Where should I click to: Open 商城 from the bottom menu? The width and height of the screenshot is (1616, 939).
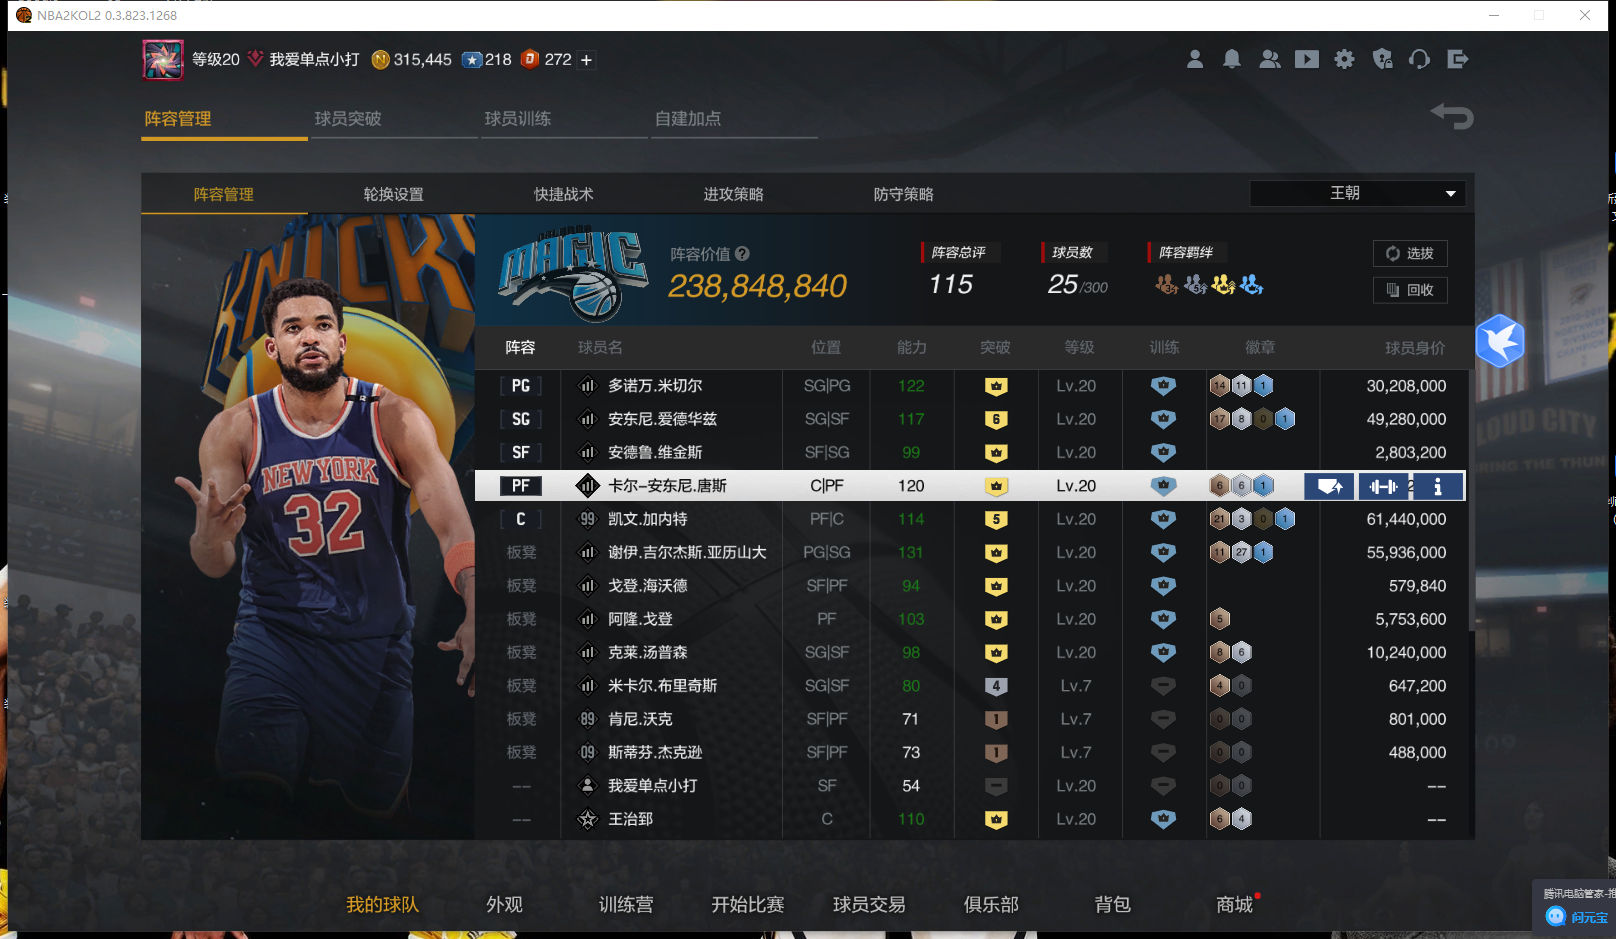tap(1234, 904)
